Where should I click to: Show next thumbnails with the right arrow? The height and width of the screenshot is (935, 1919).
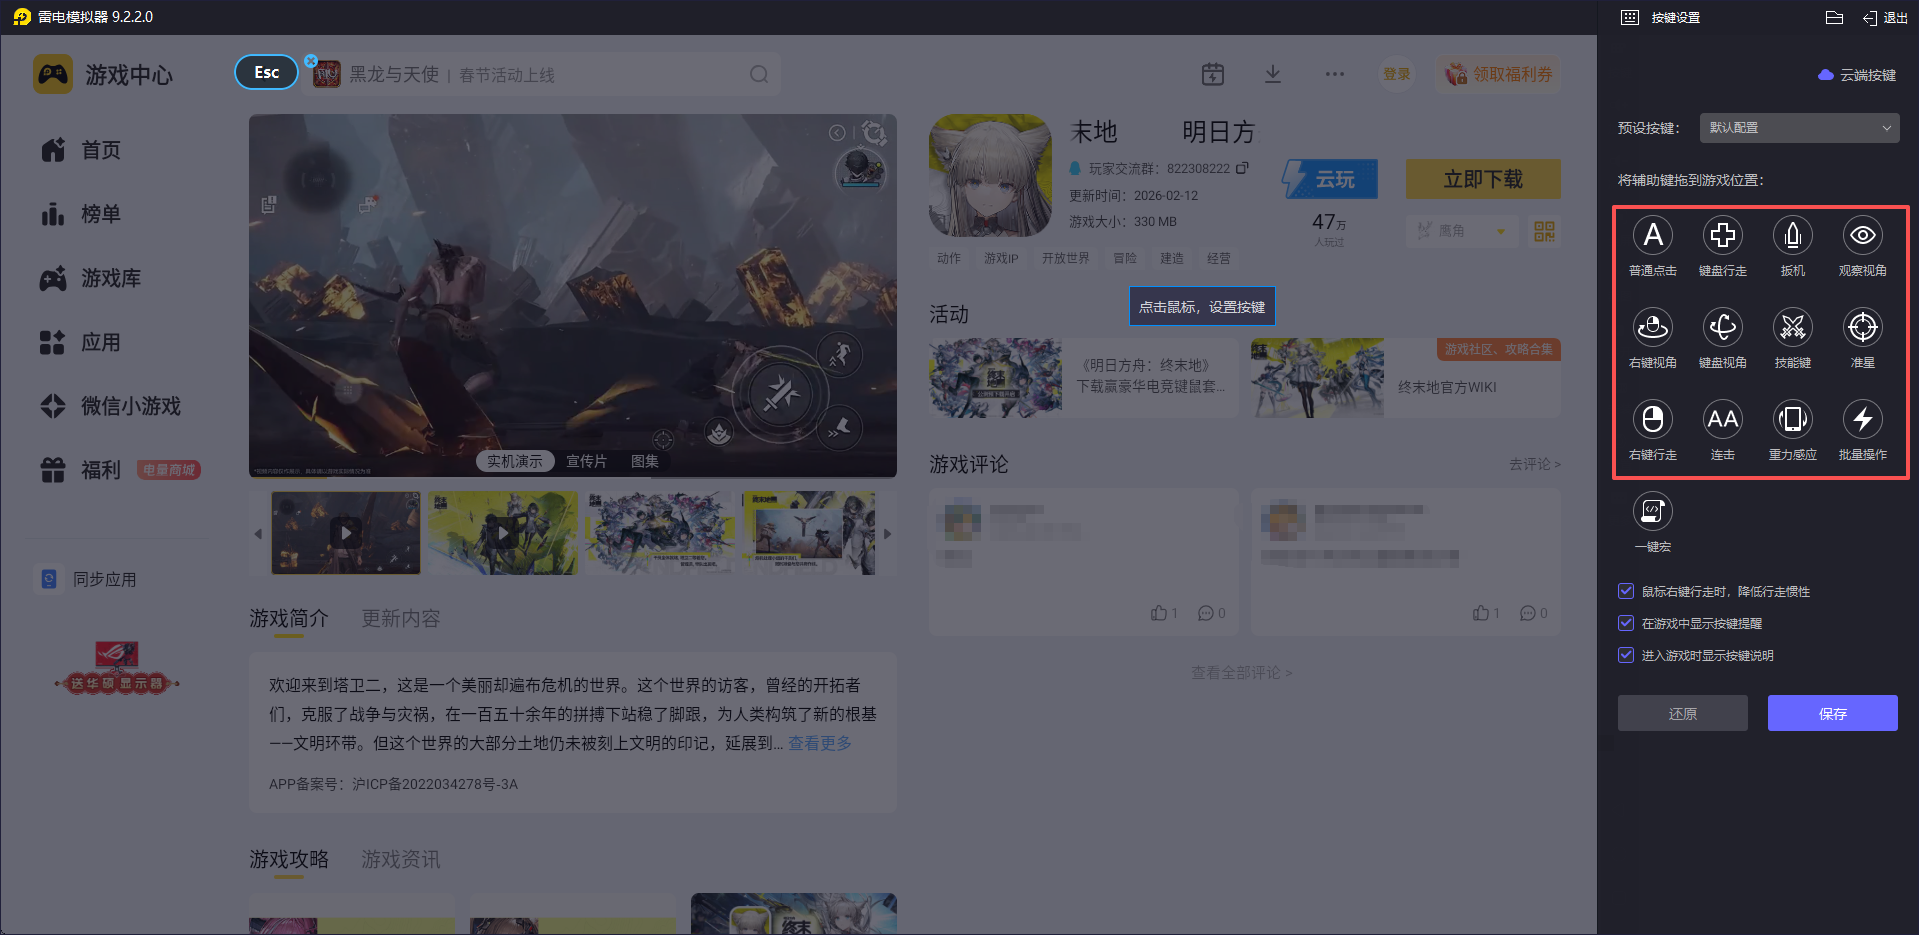[x=887, y=534]
